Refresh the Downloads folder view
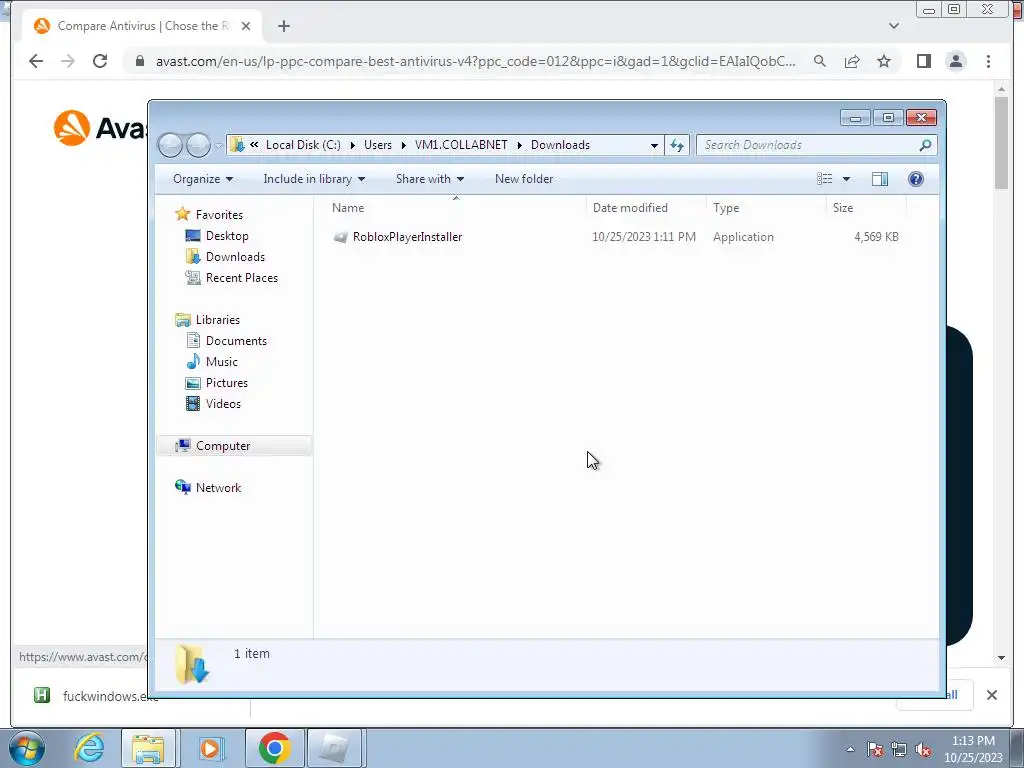 pyautogui.click(x=677, y=145)
